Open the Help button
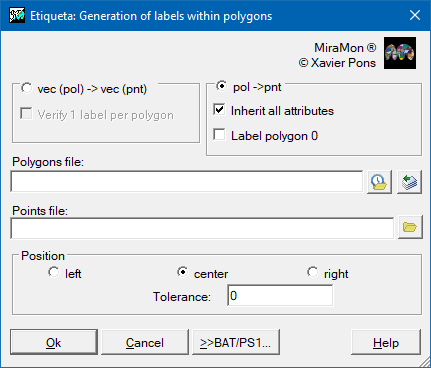Viewport: 431px width, 368px height. 386,342
